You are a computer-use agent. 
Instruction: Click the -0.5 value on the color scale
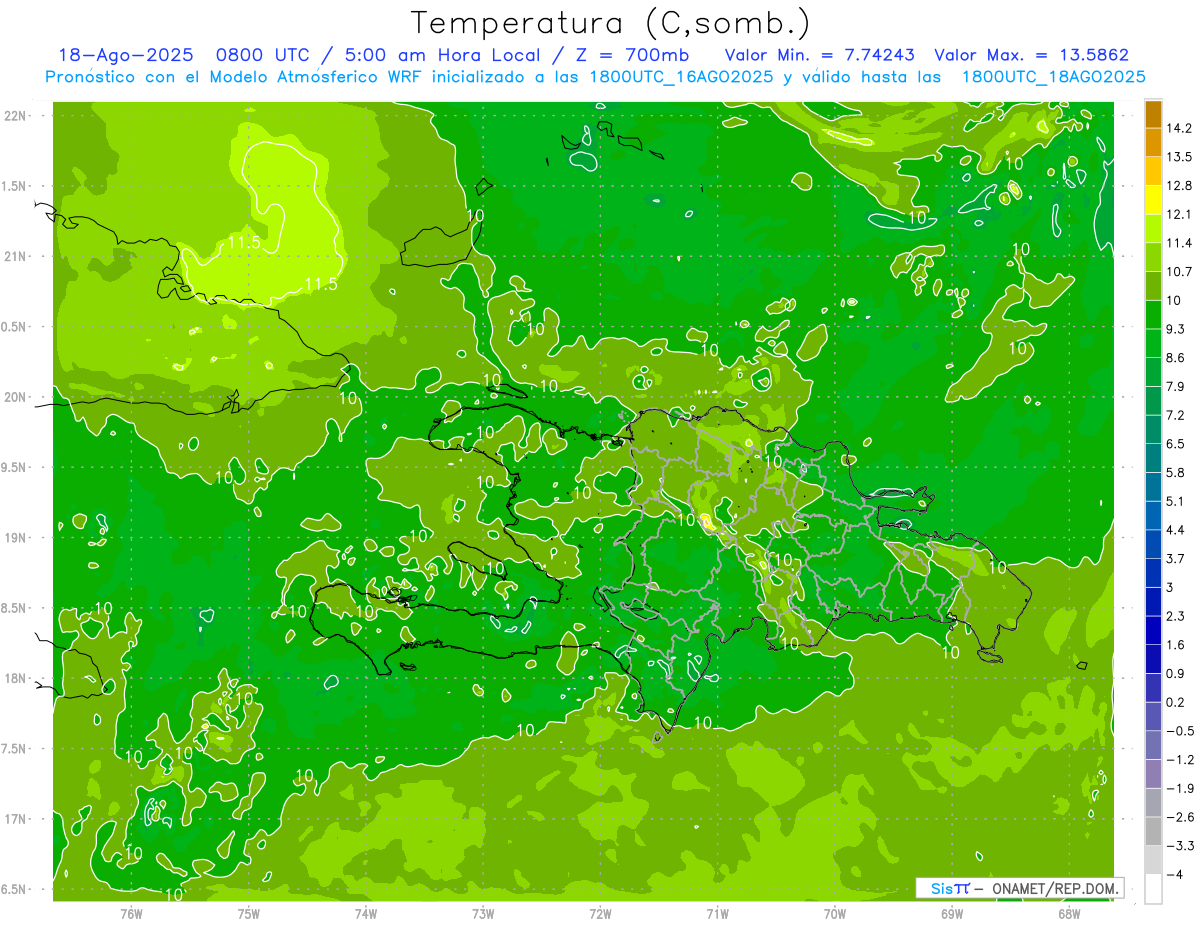point(1180,731)
